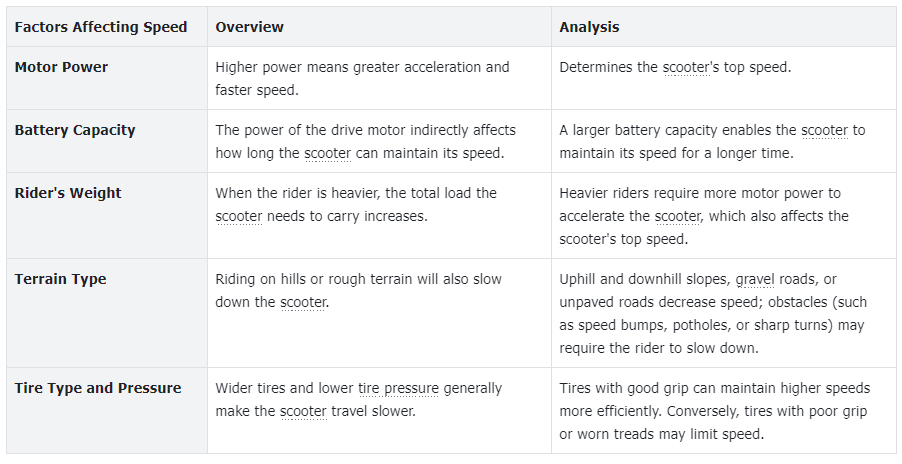Open the 'scooter' link in Battery Capacity overview
This screenshot has height=464, width=902.
coord(327,154)
